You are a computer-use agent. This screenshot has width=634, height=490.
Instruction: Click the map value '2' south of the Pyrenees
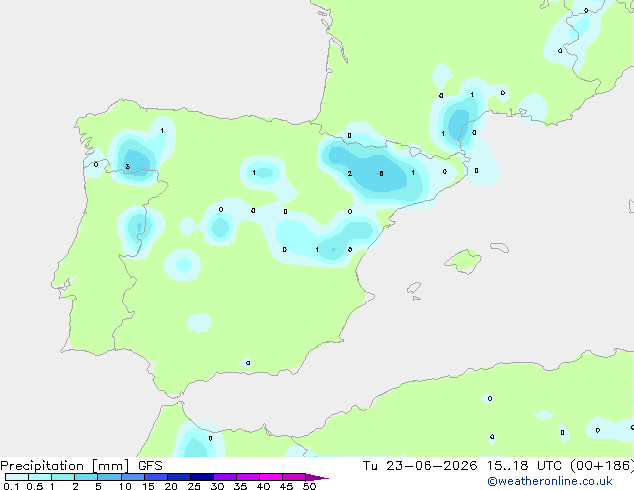(350, 173)
